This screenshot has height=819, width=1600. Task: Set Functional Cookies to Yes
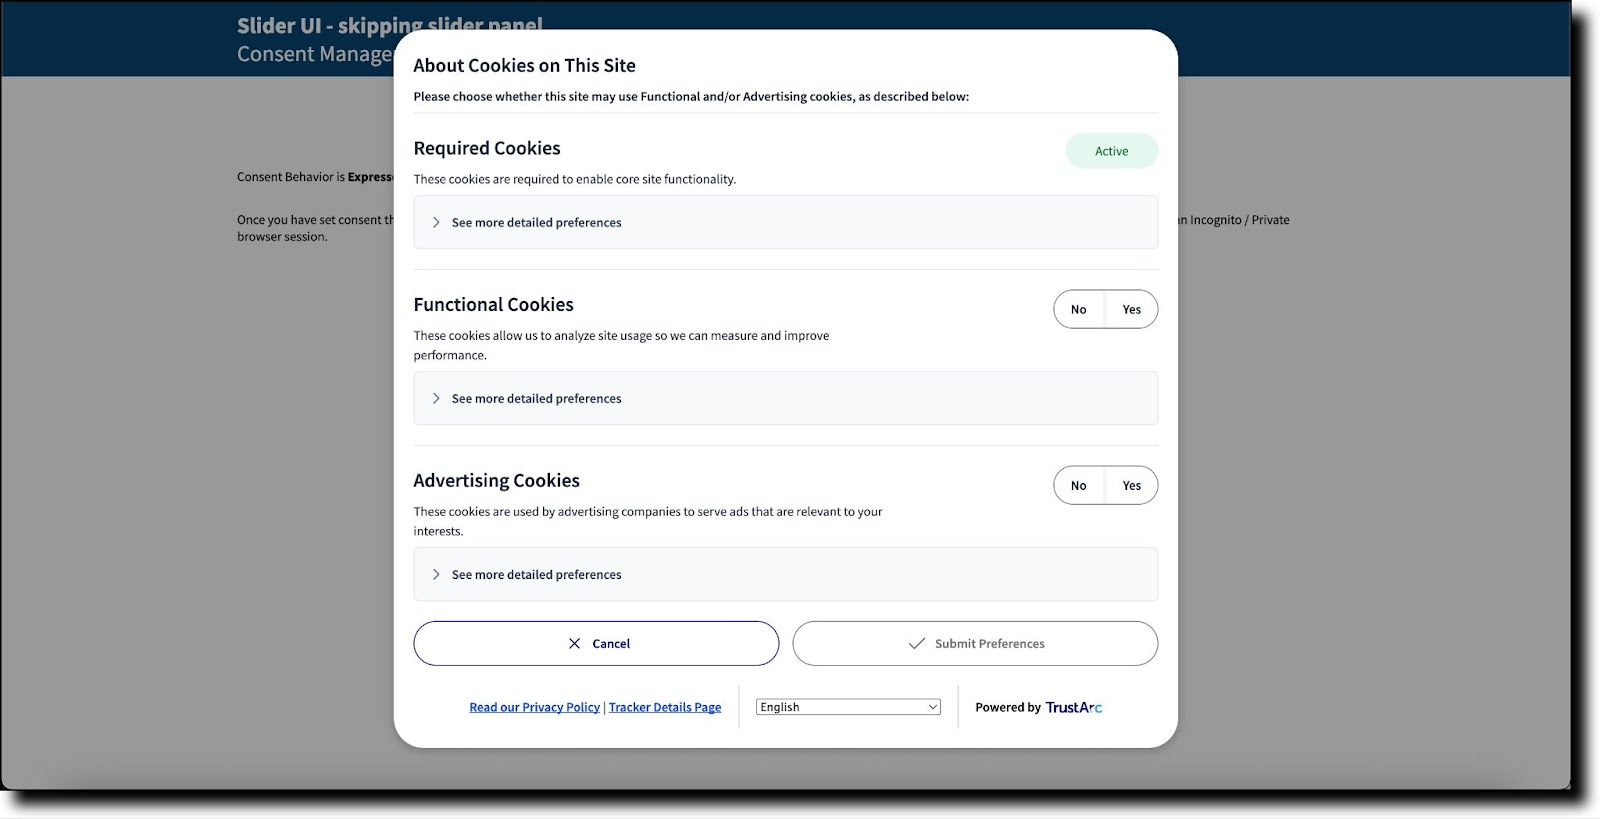click(x=1131, y=309)
